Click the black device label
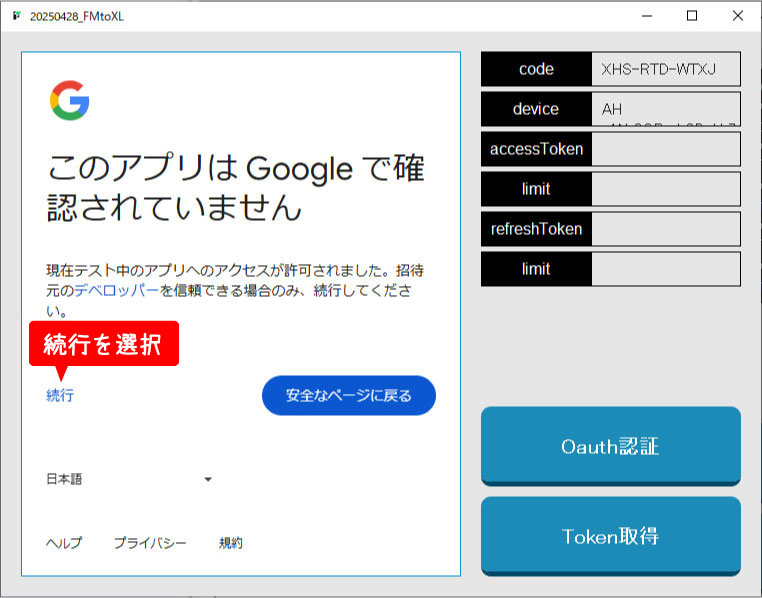The image size is (762, 598). coord(537,109)
